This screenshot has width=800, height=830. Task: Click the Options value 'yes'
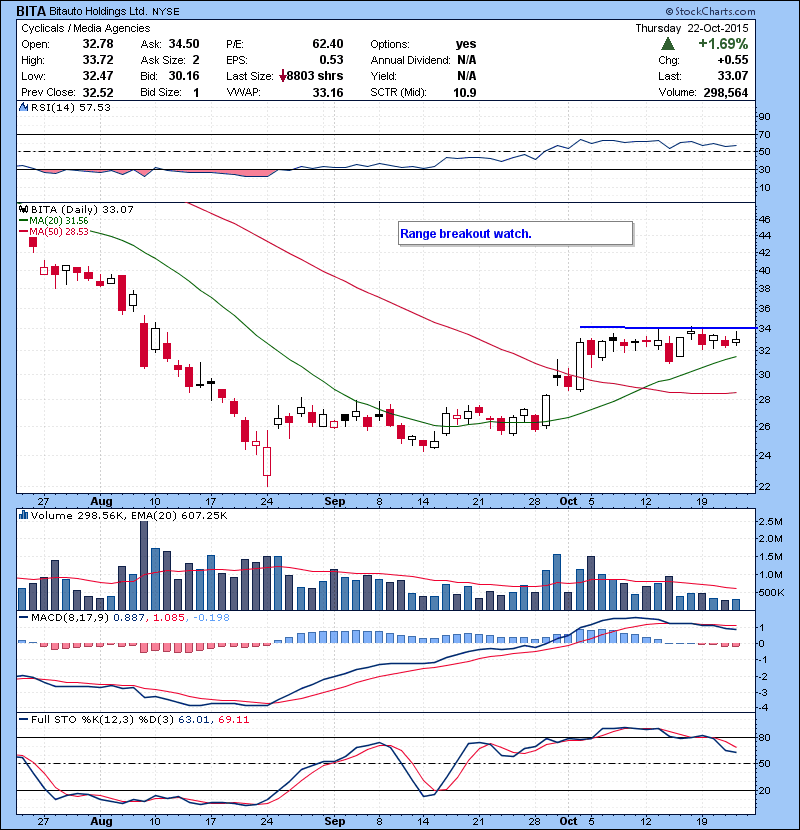[466, 44]
